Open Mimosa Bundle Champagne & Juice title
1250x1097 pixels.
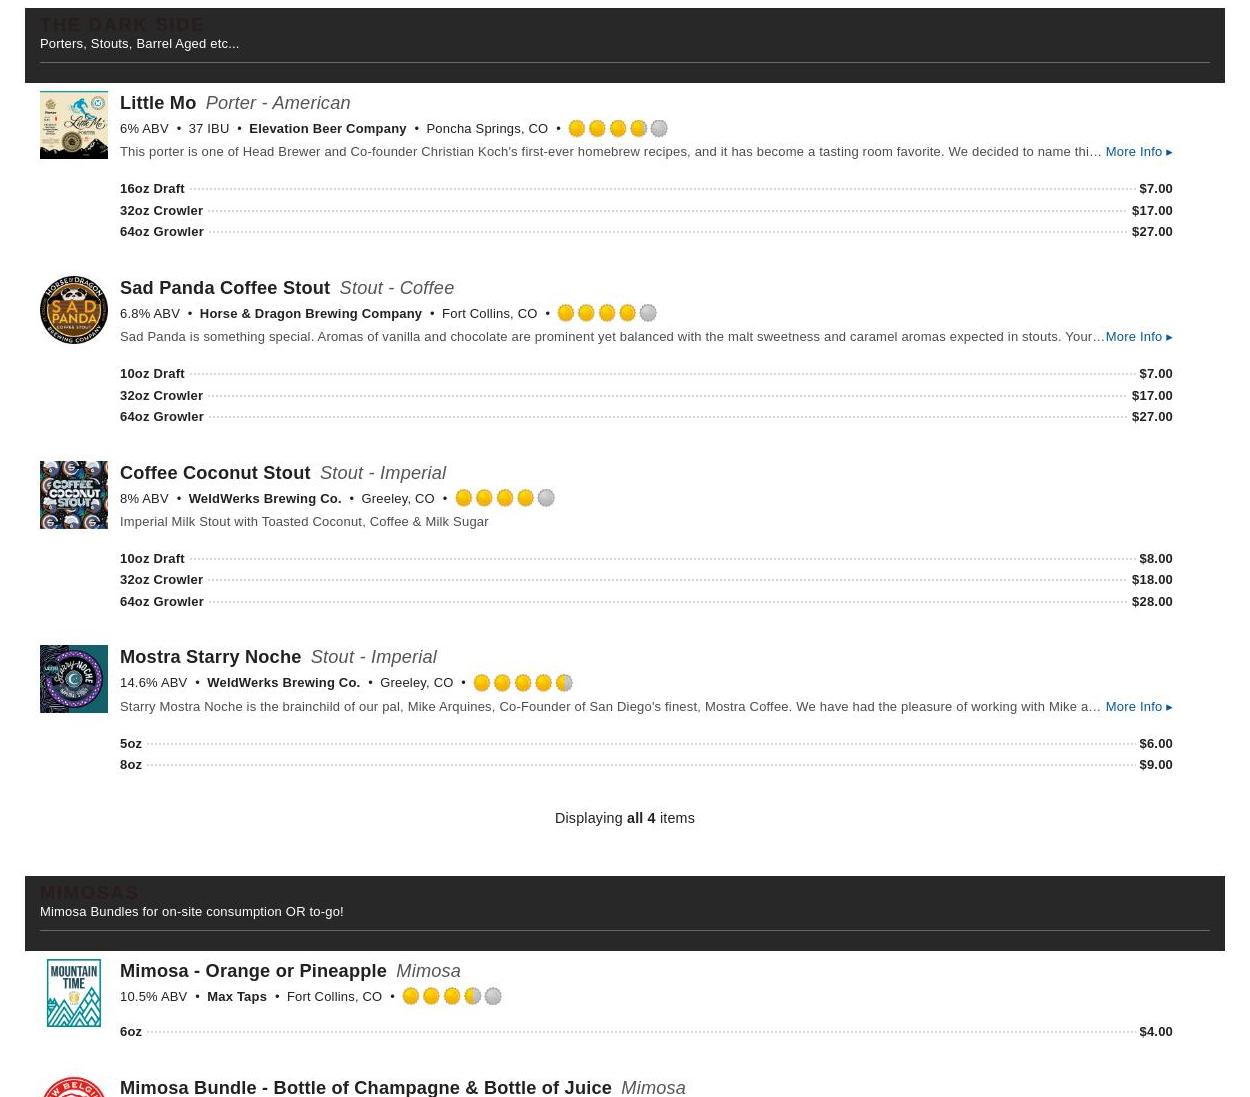[x=365, y=1087]
